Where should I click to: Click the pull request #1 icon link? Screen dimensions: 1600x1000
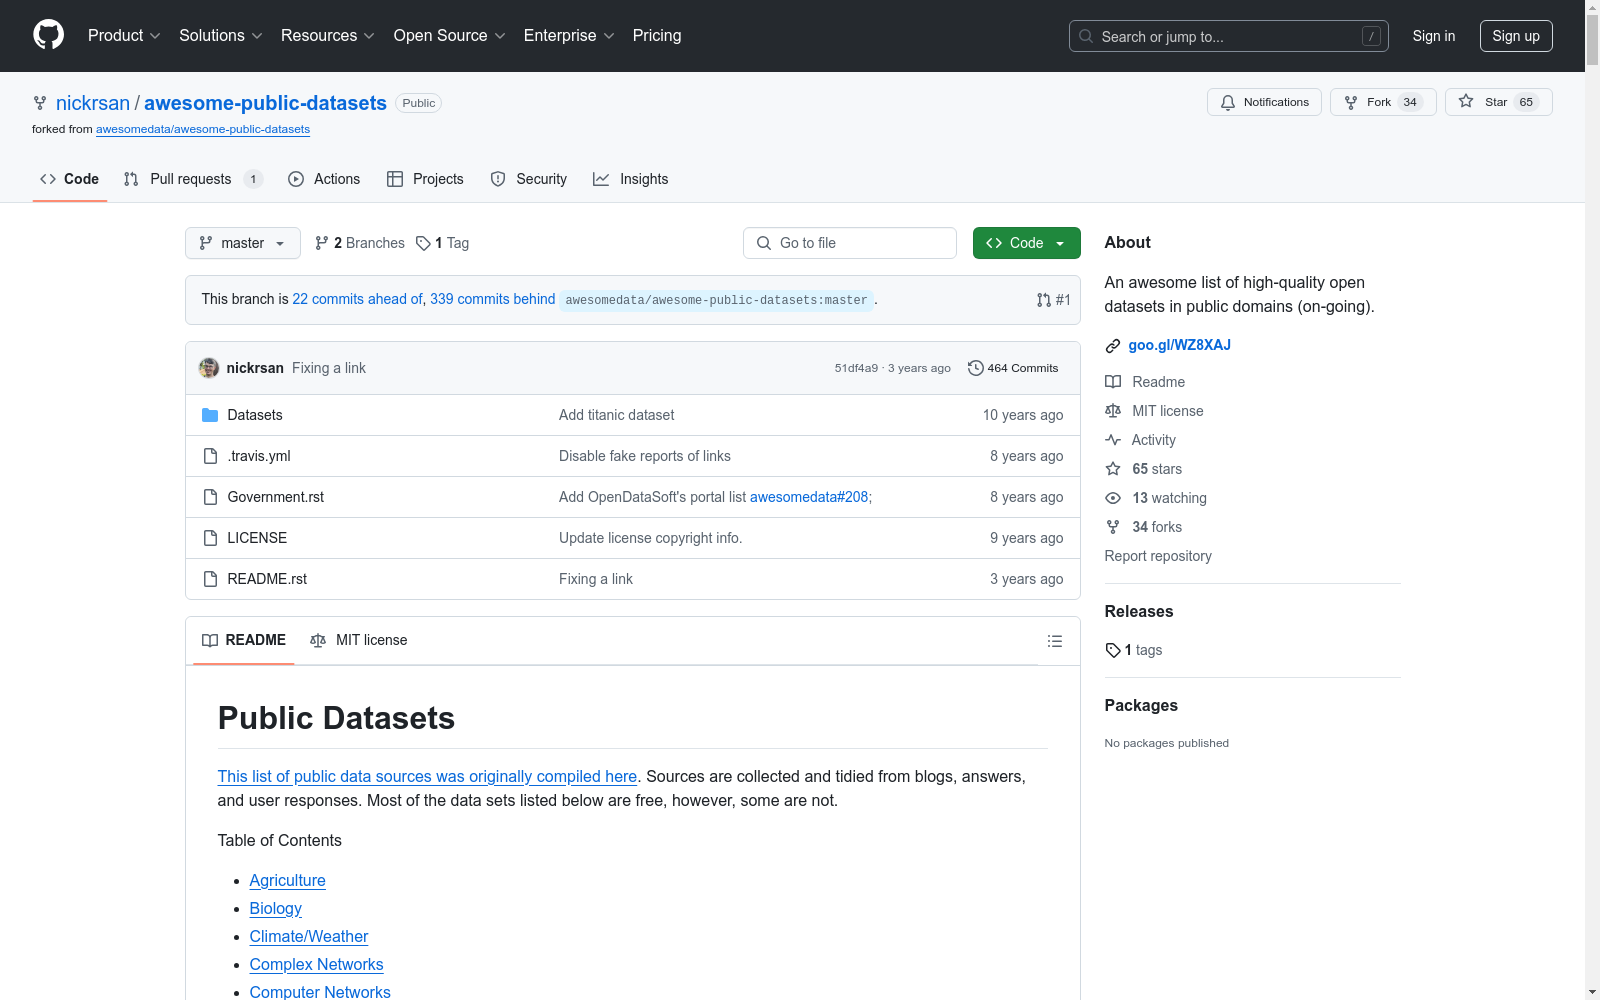coord(1053,300)
